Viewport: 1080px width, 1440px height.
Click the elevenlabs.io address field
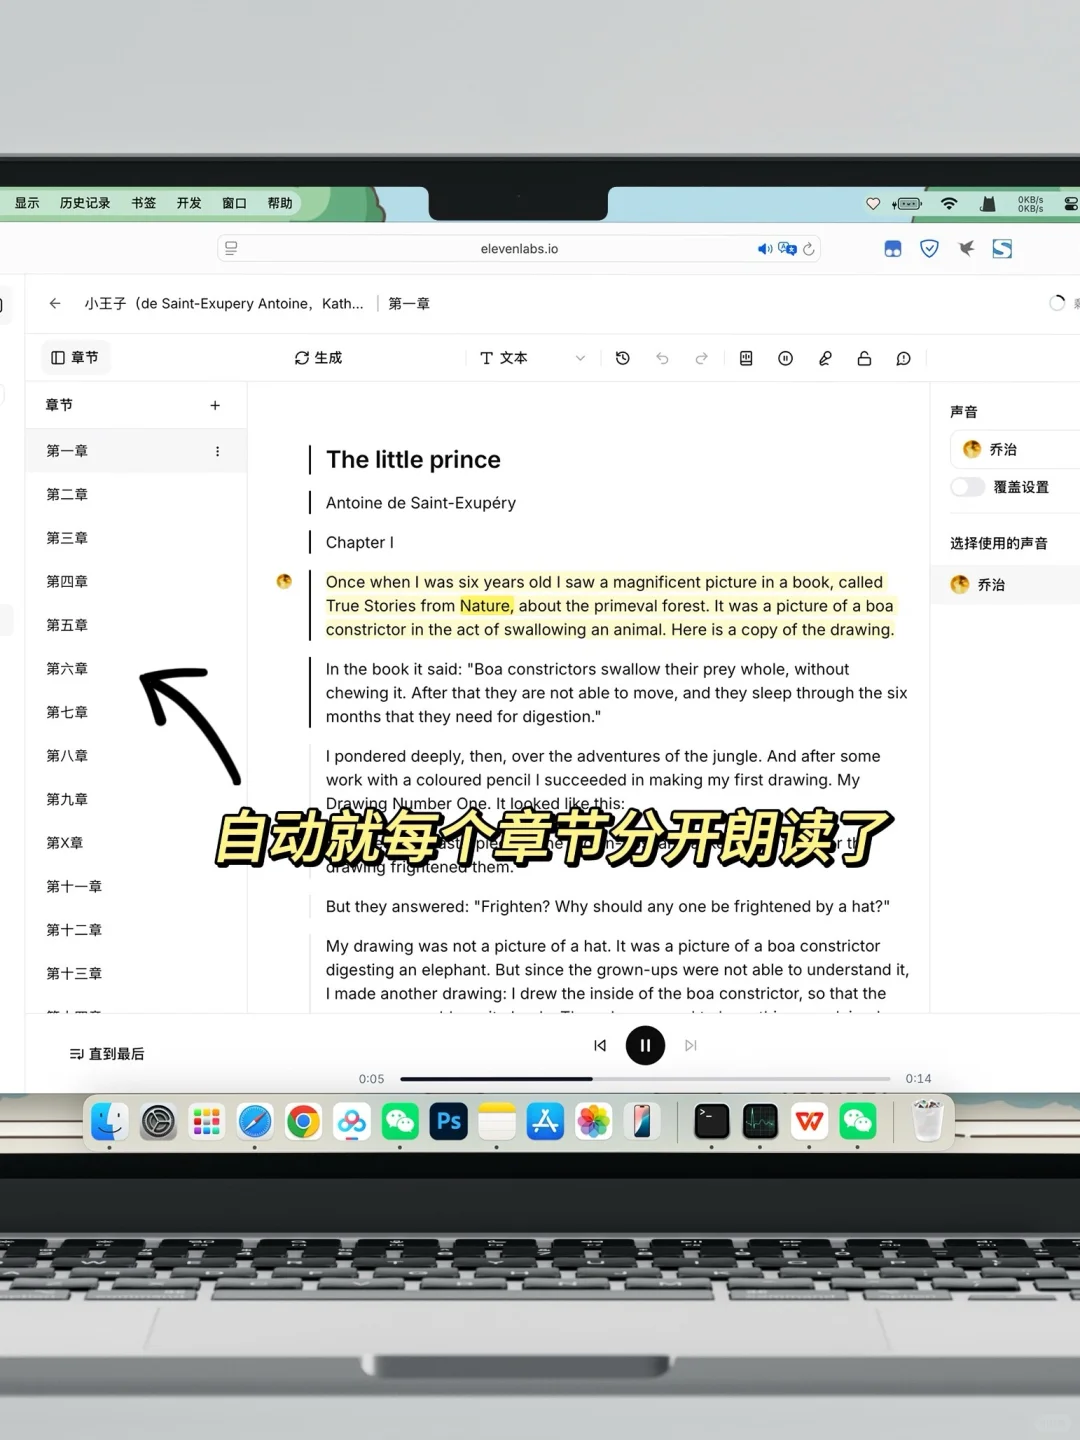[x=519, y=248]
